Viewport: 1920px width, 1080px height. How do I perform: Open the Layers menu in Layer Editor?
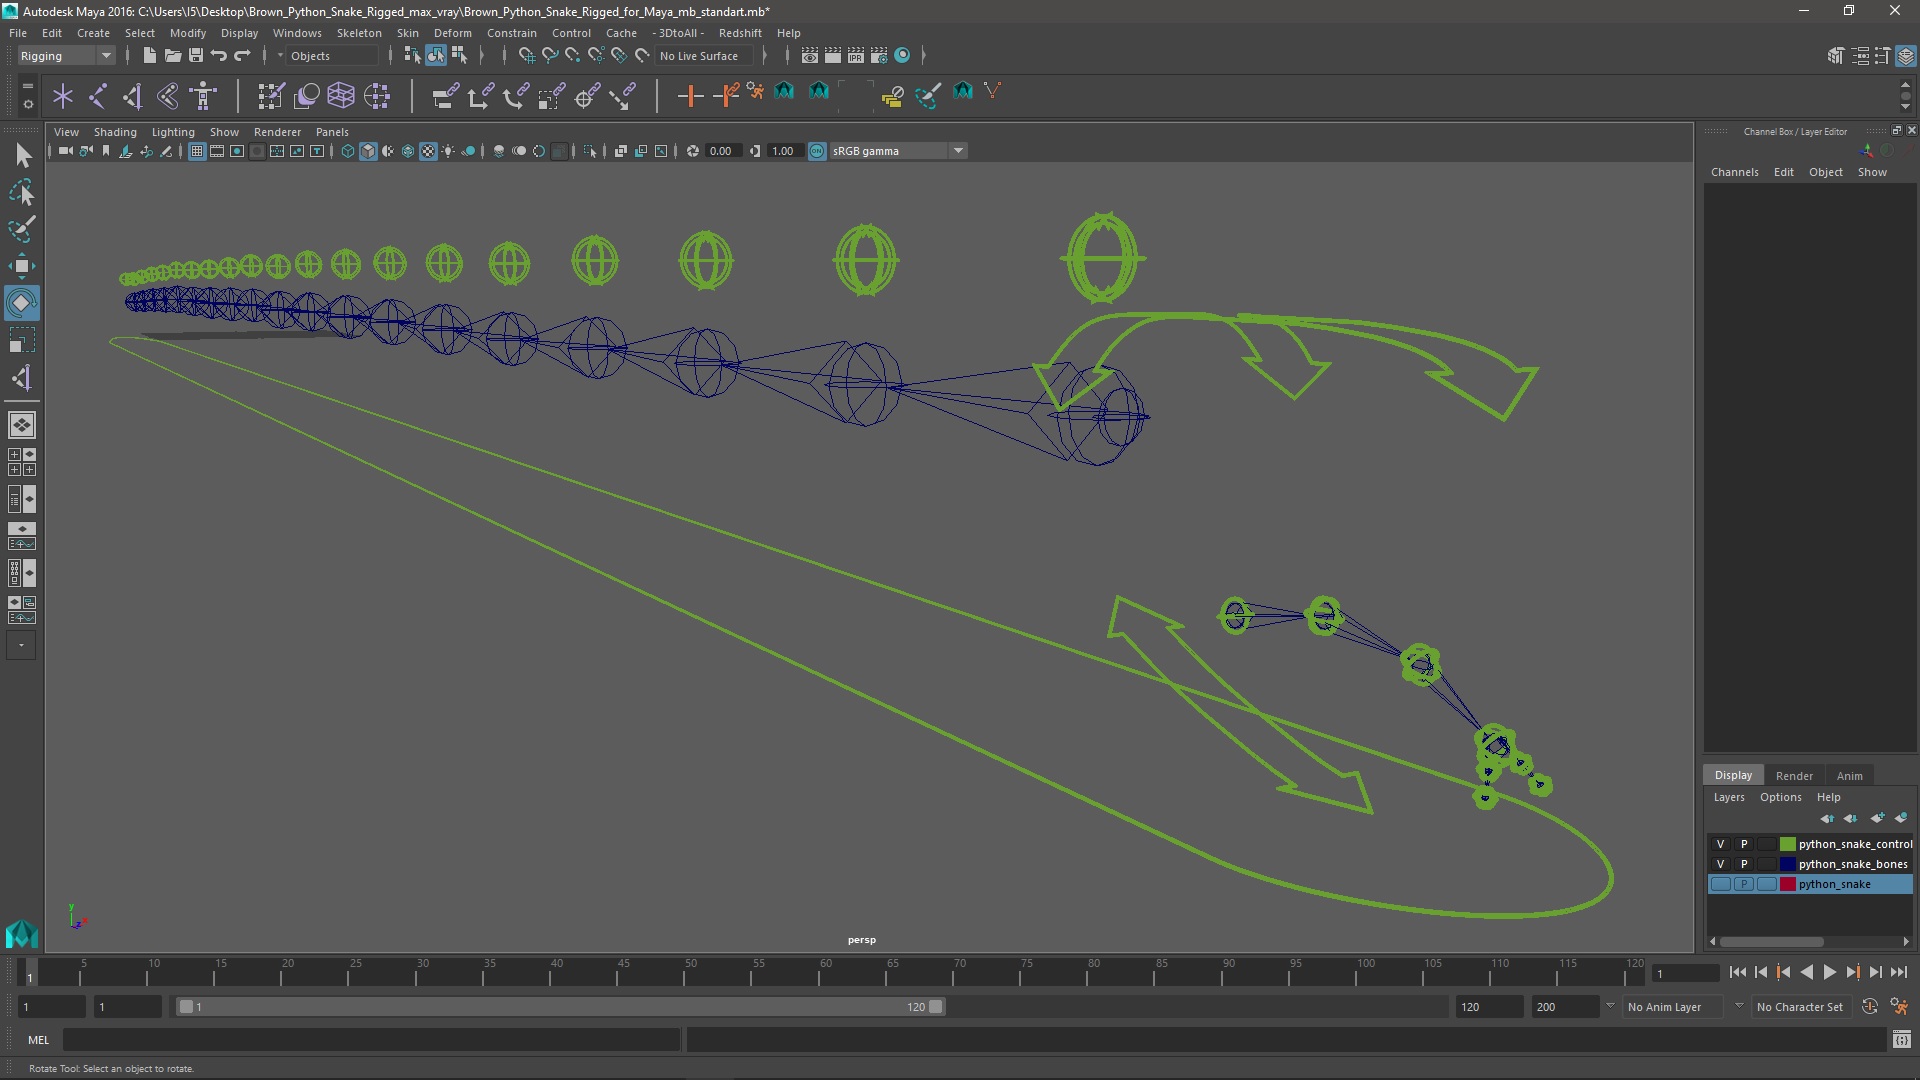tap(1728, 797)
